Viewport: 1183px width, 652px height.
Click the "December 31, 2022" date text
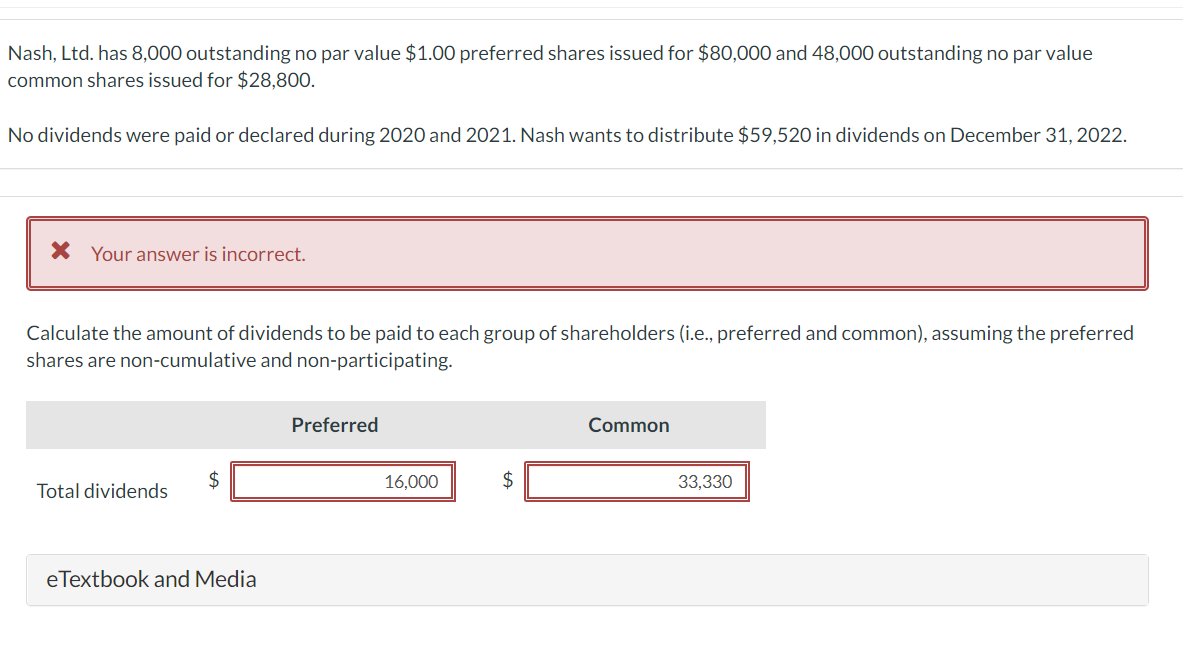click(1036, 135)
